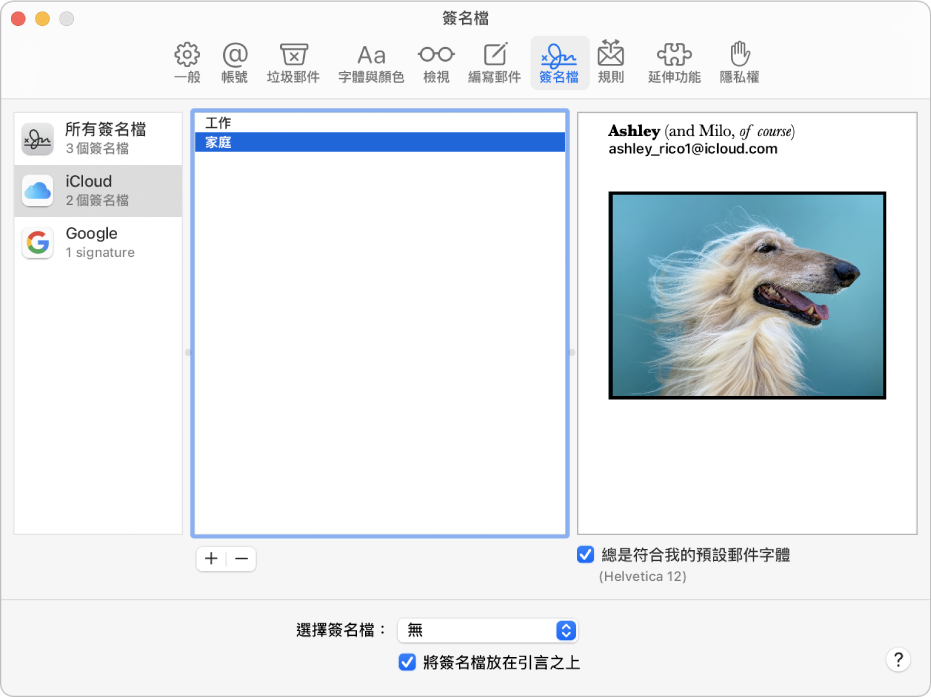Open the 帳號 (Accounts) pane
The width and height of the screenshot is (931, 697).
234,62
